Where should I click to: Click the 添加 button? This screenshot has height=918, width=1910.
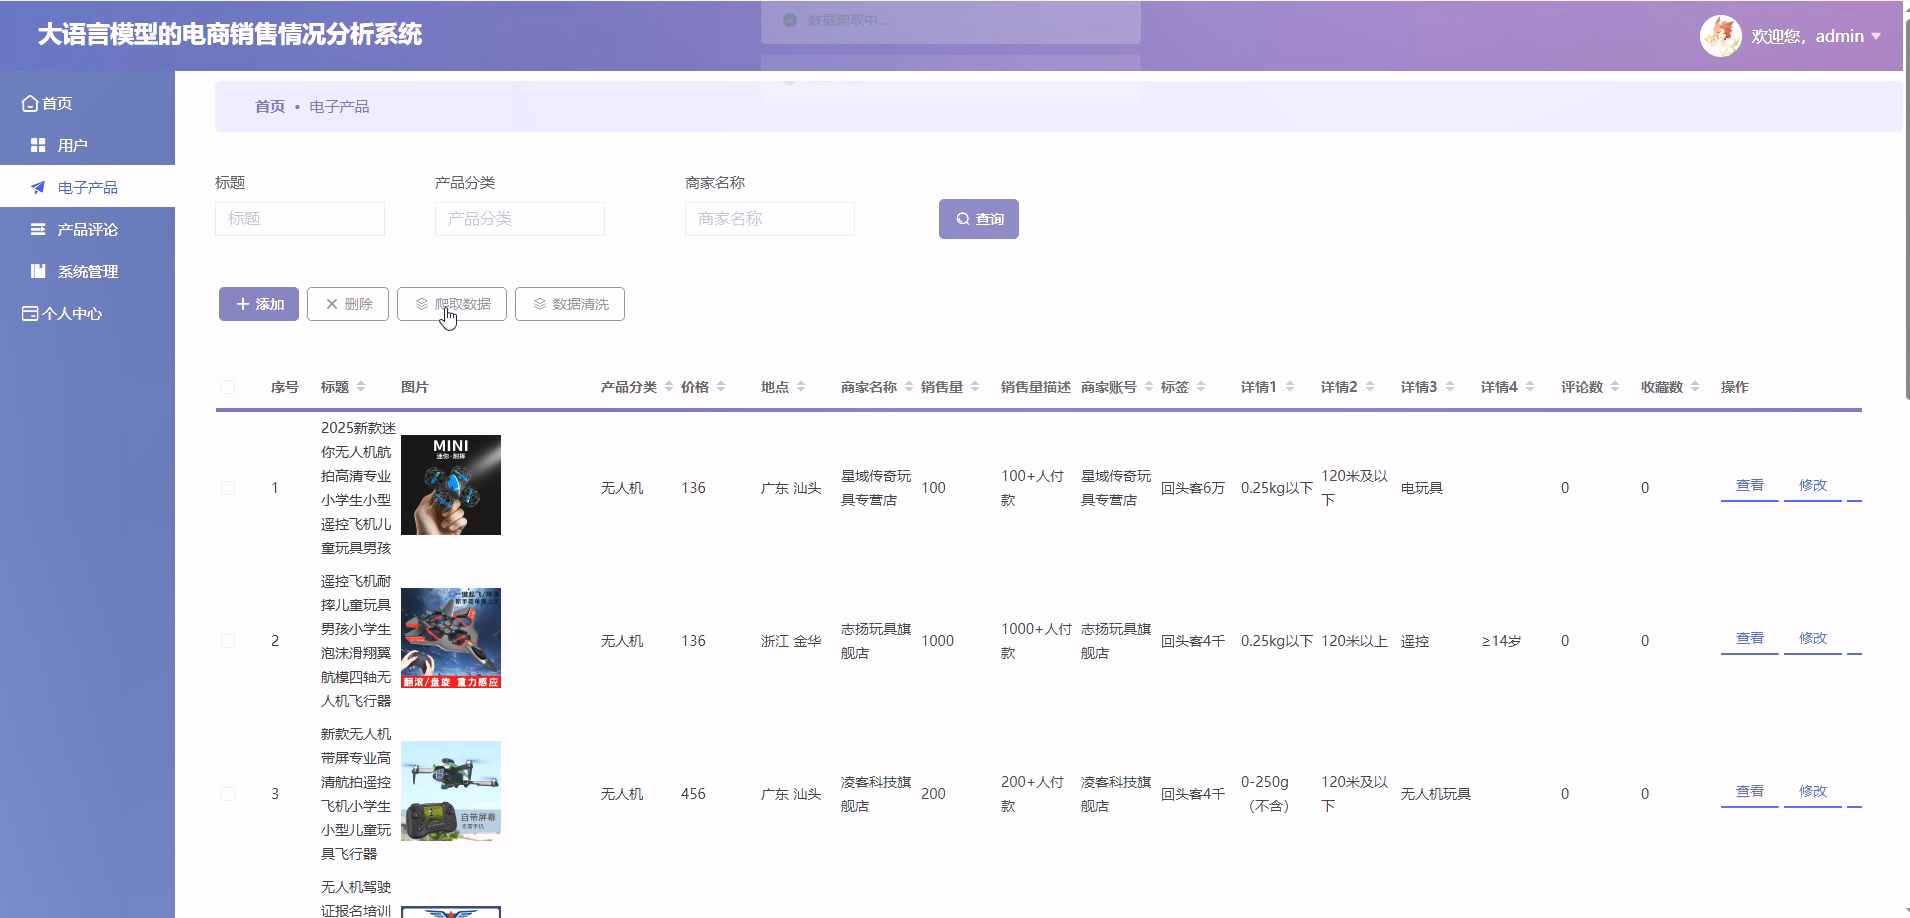pyautogui.click(x=259, y=304)
